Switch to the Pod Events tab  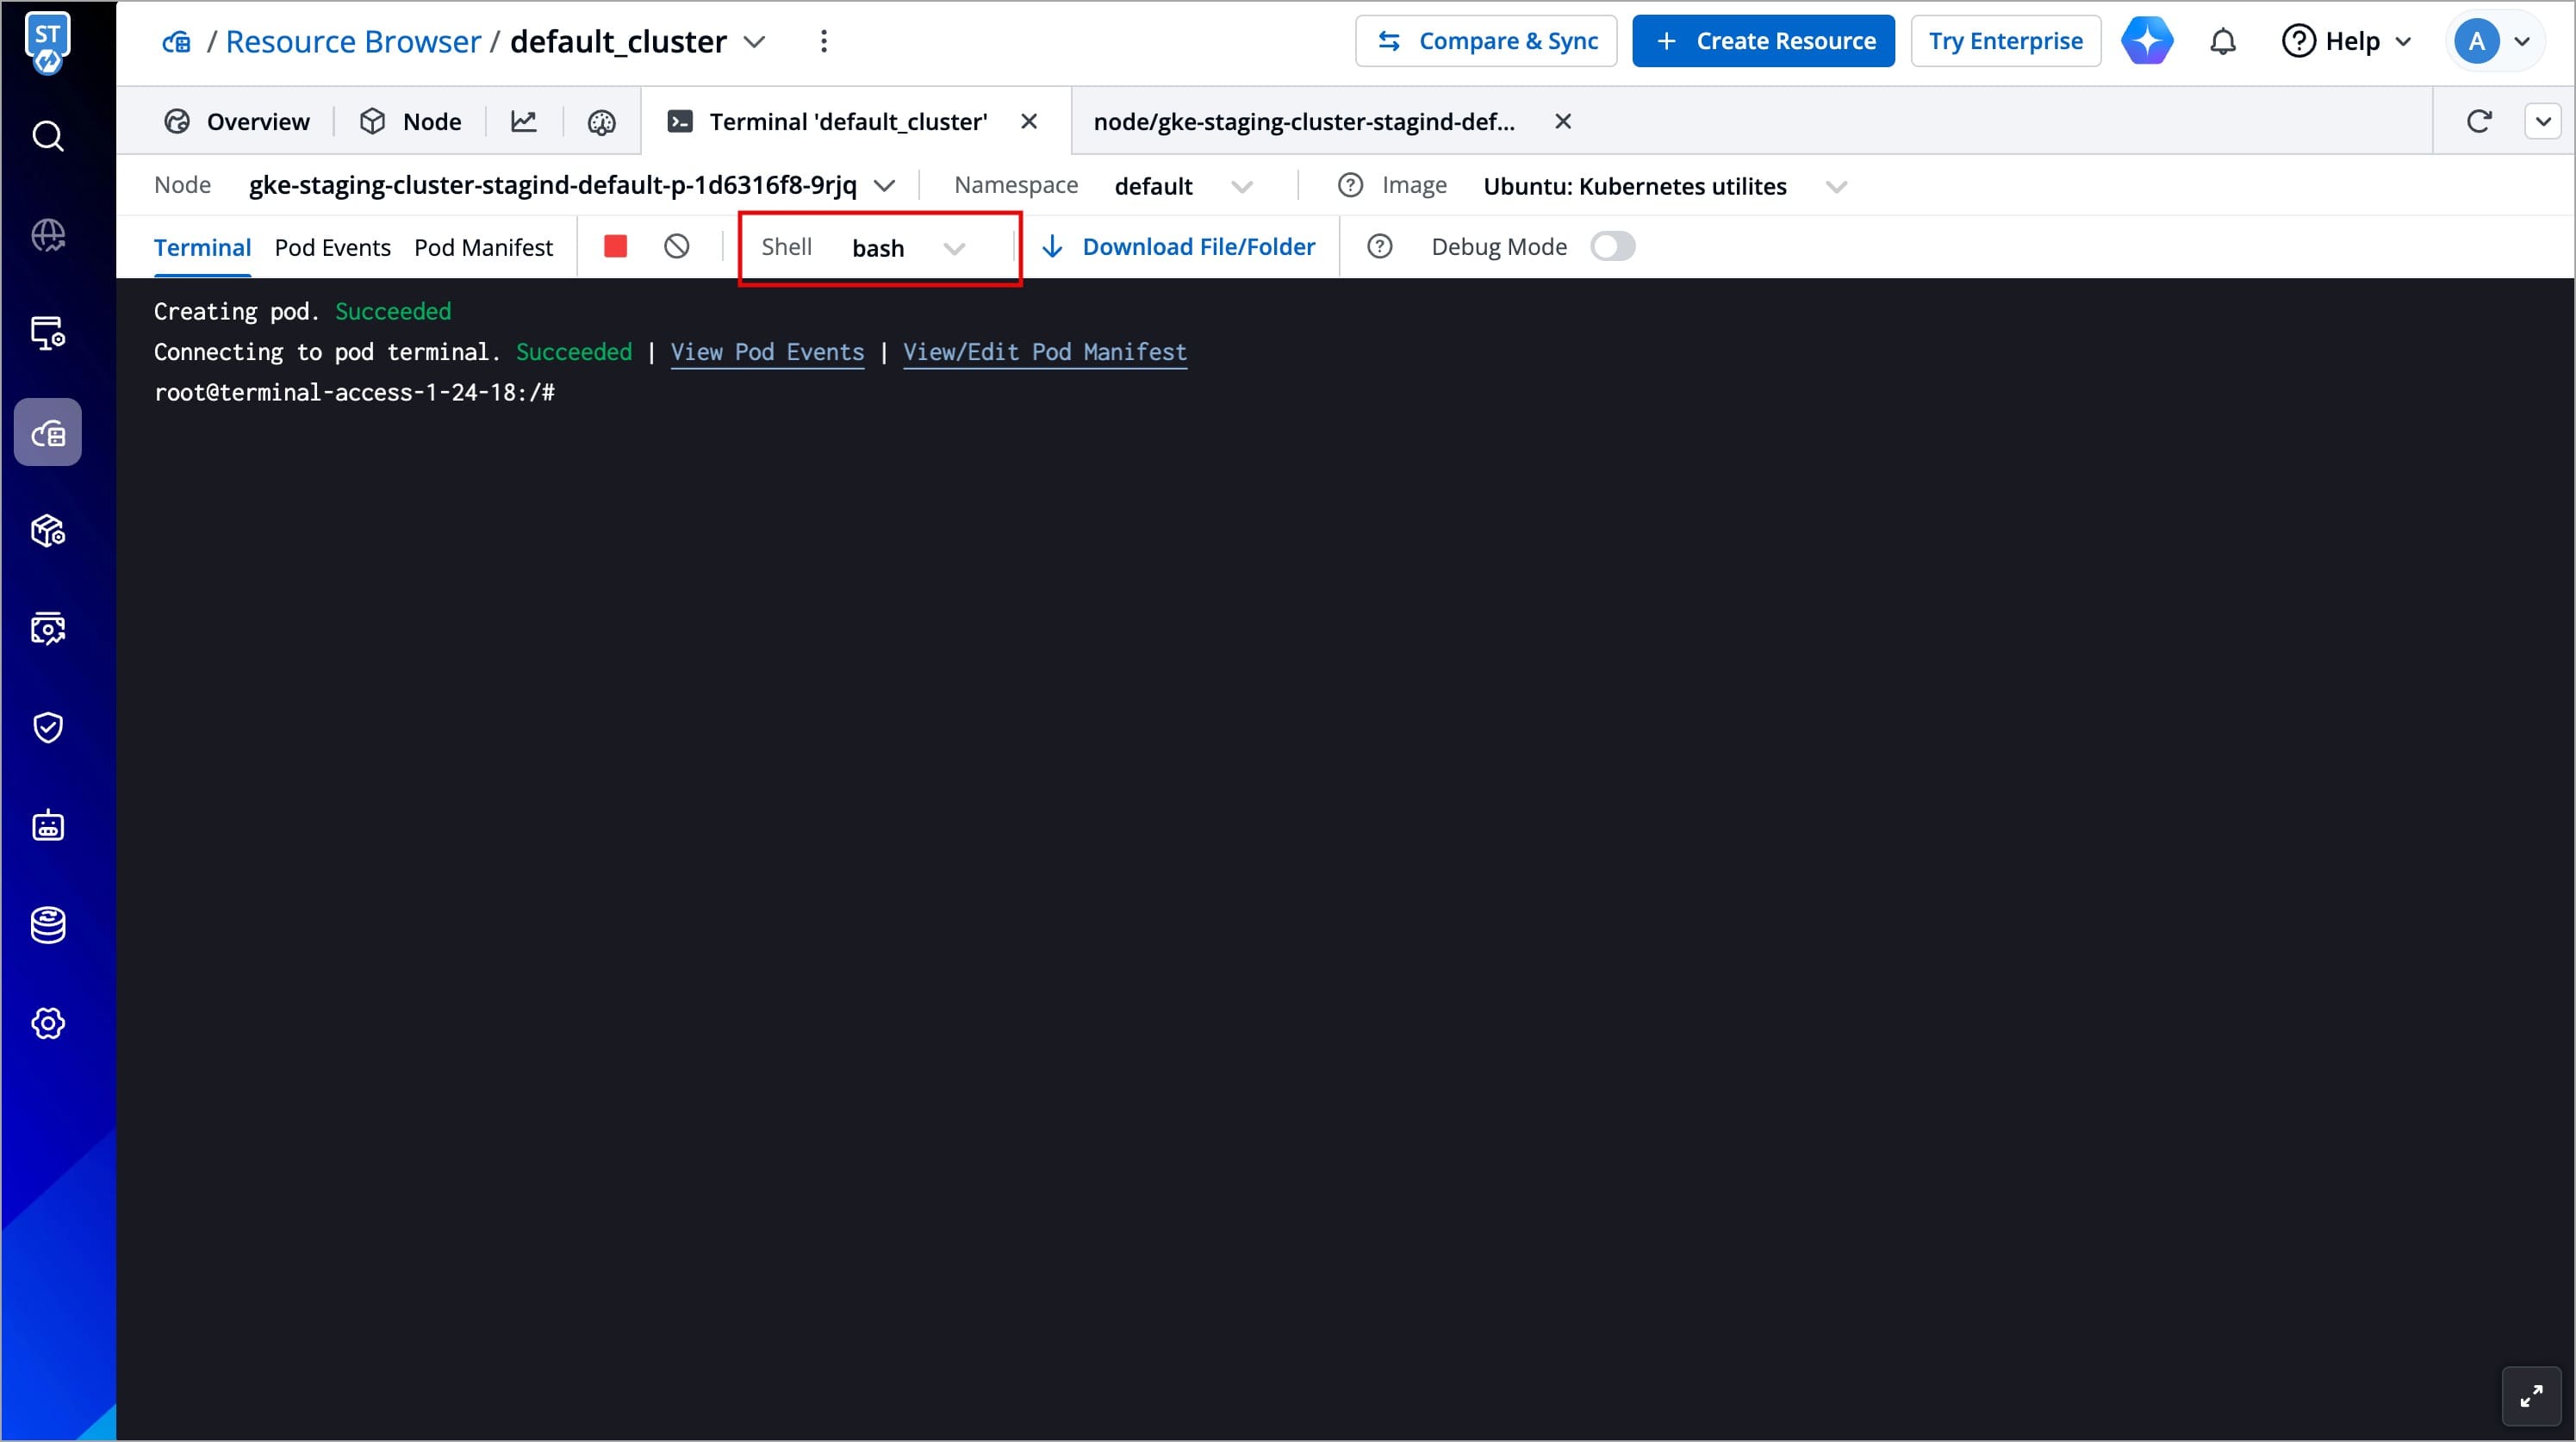[x=332, y=247]
